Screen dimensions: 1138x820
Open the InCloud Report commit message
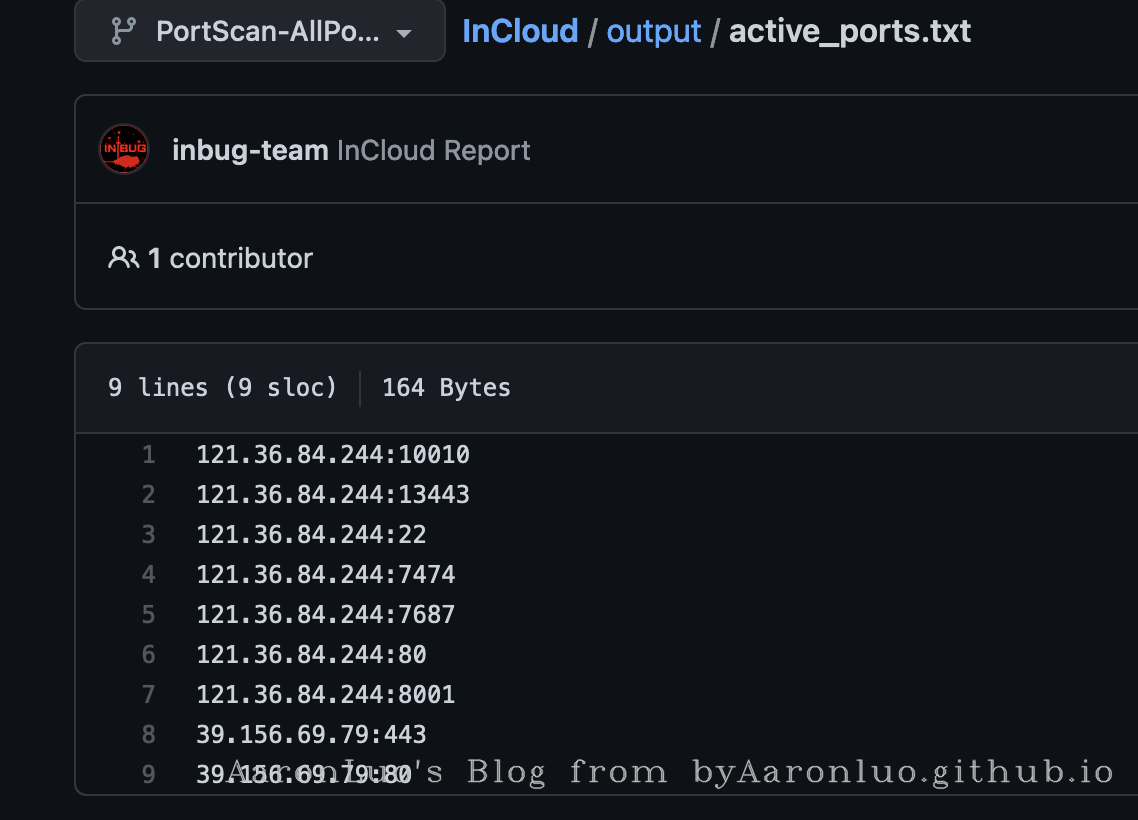click(x=434, y=151)
